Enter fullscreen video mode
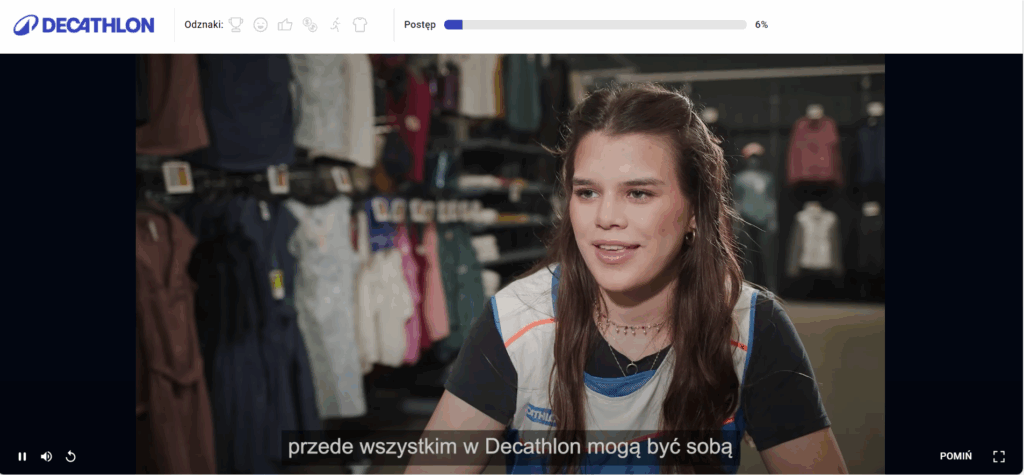Screen dimensions: 1024x475 [998, 456]
